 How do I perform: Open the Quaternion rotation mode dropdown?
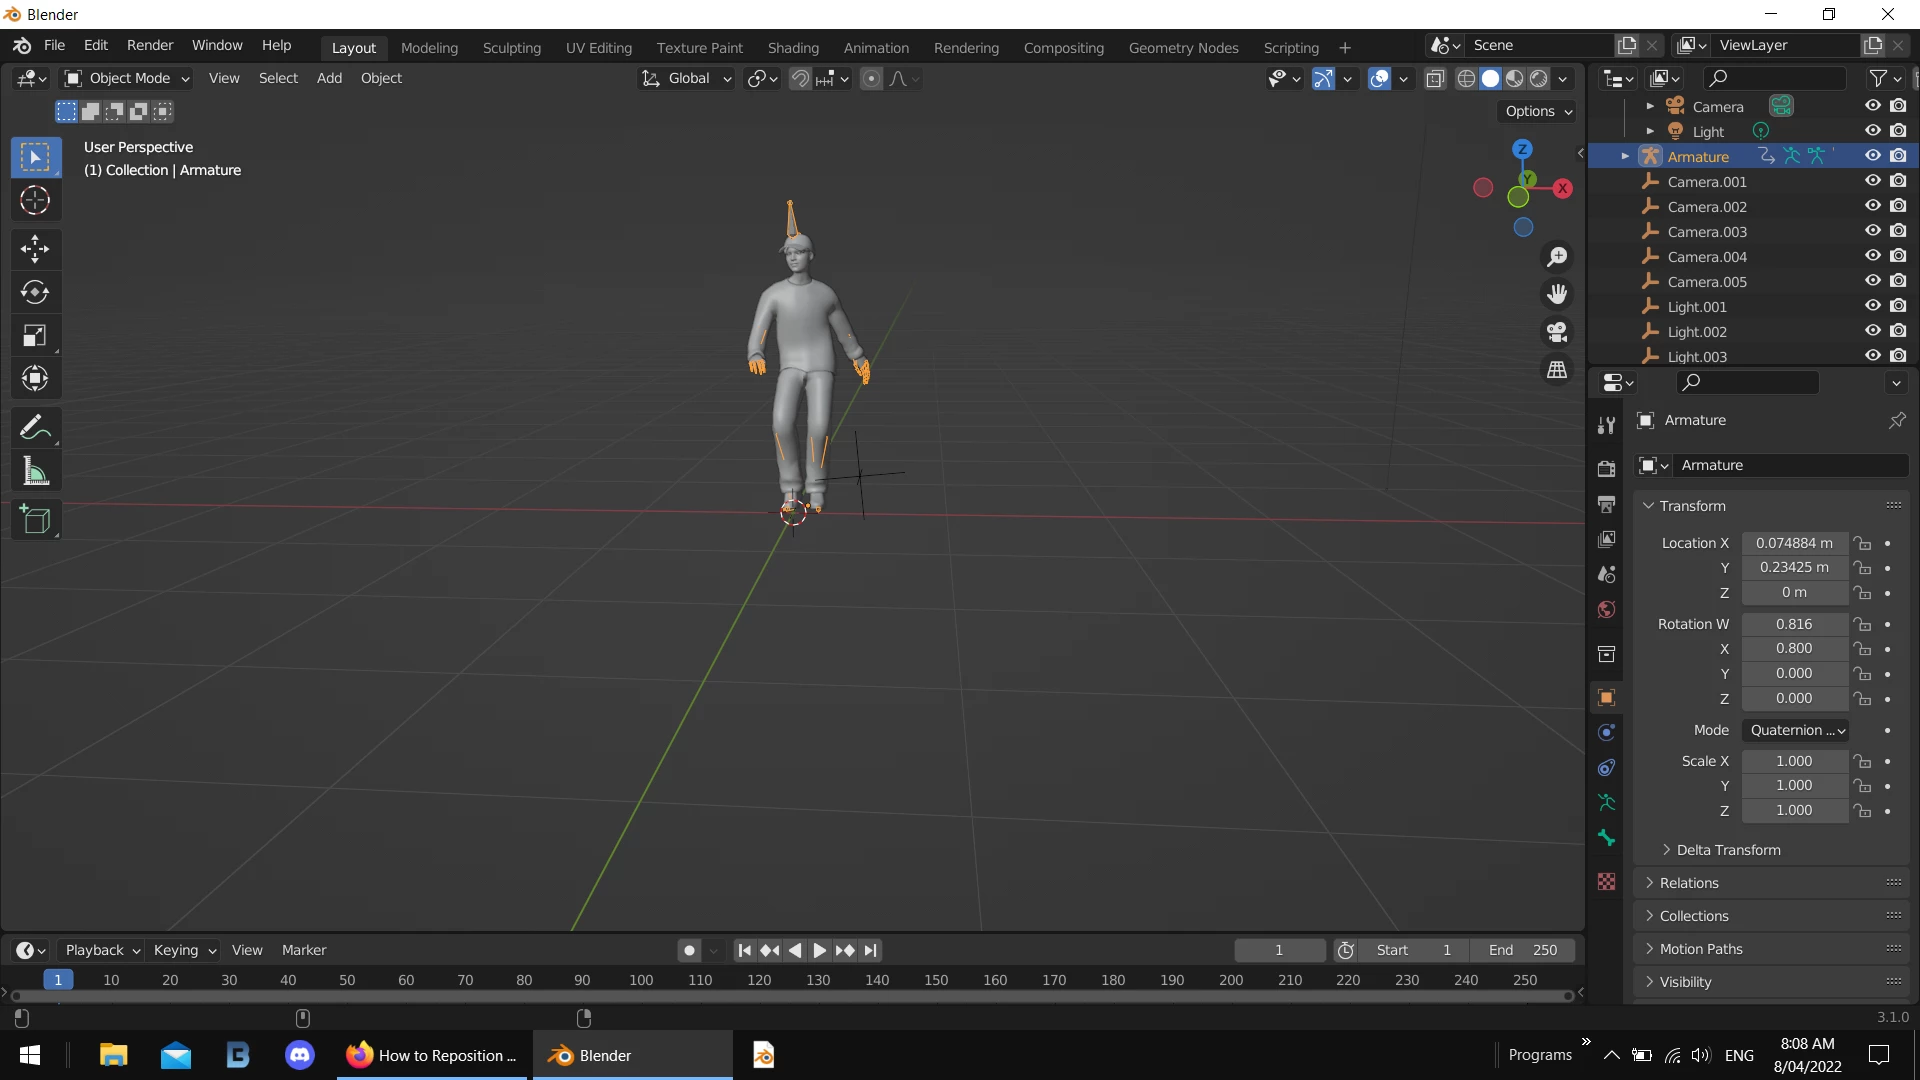click(x=1796, y=730)
